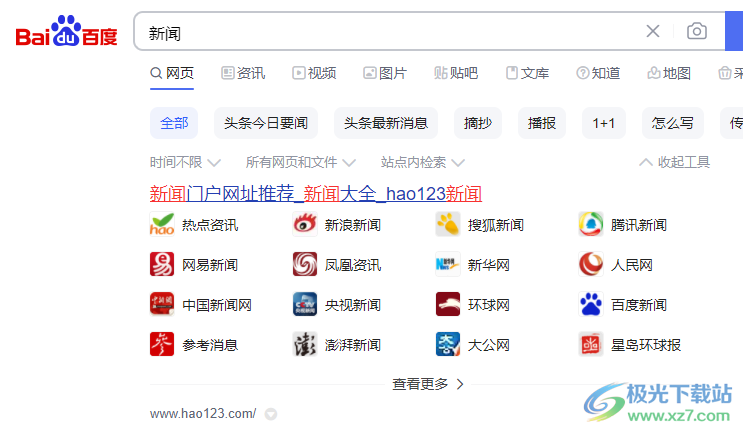Click the Sohu 搜狐新闻 icon

click(448, 225)
